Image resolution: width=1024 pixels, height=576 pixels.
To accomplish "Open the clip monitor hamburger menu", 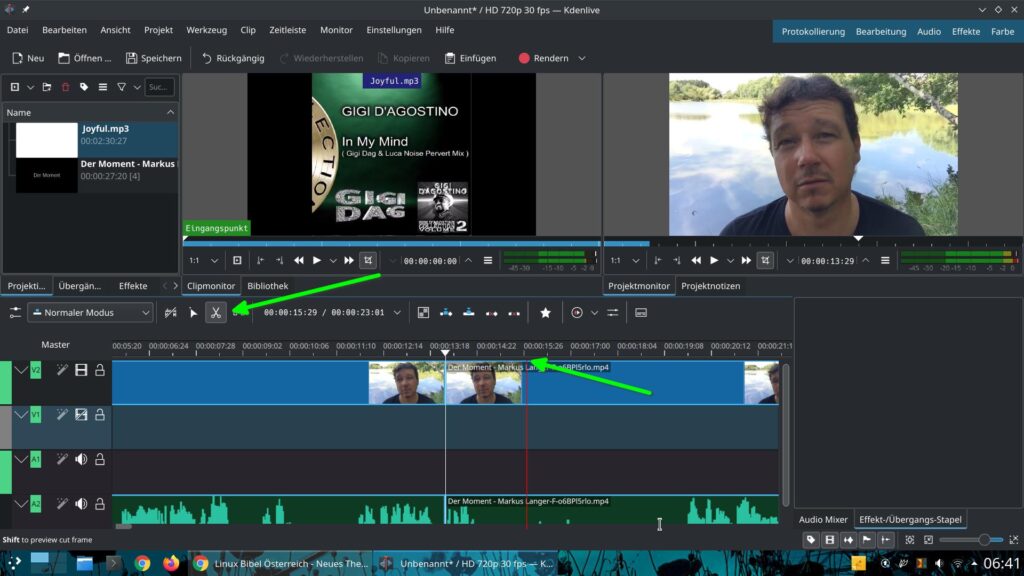I will pyautogui.click(x=488, y=261).
